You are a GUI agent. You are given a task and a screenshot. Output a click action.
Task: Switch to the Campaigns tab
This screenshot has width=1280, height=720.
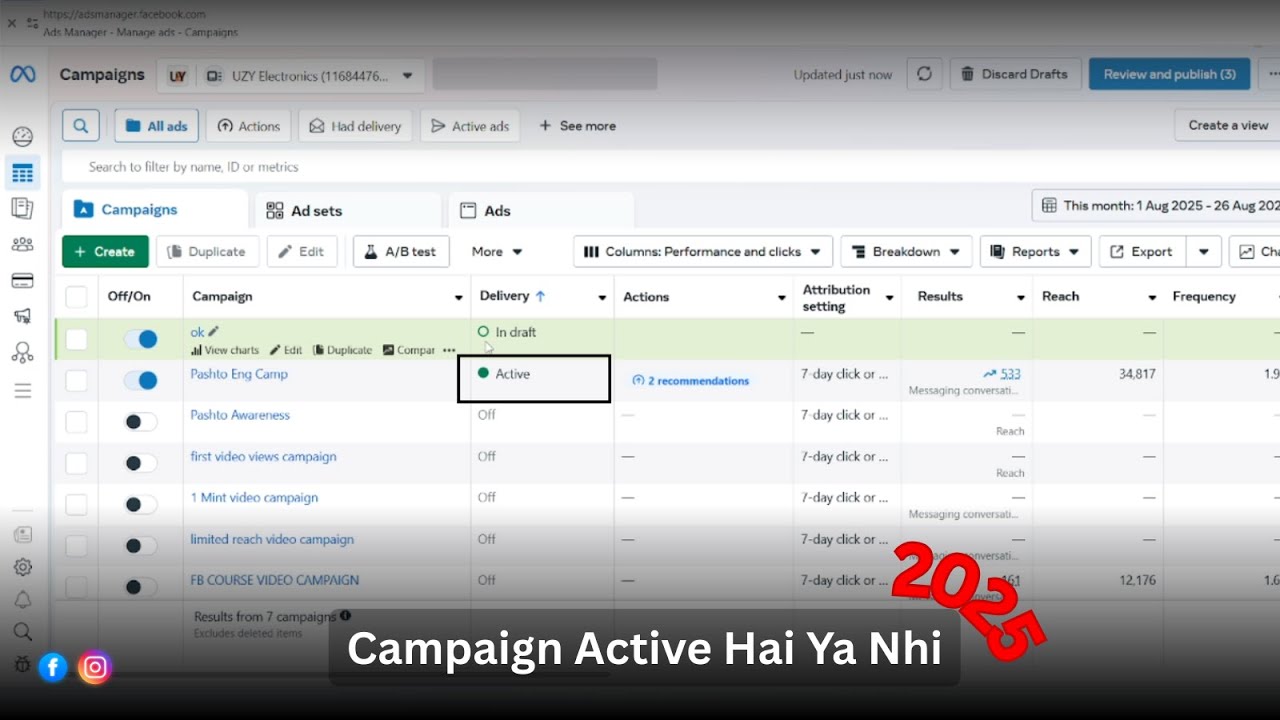pos(155,210)
